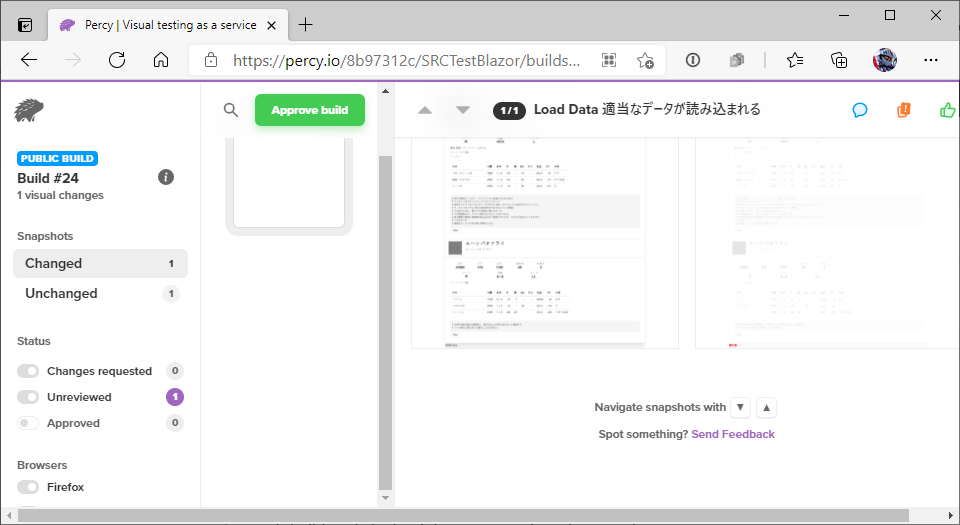This screenshot has height=525, width=960.
Task: Click the Send Feedback link
Action: [733, 434]
